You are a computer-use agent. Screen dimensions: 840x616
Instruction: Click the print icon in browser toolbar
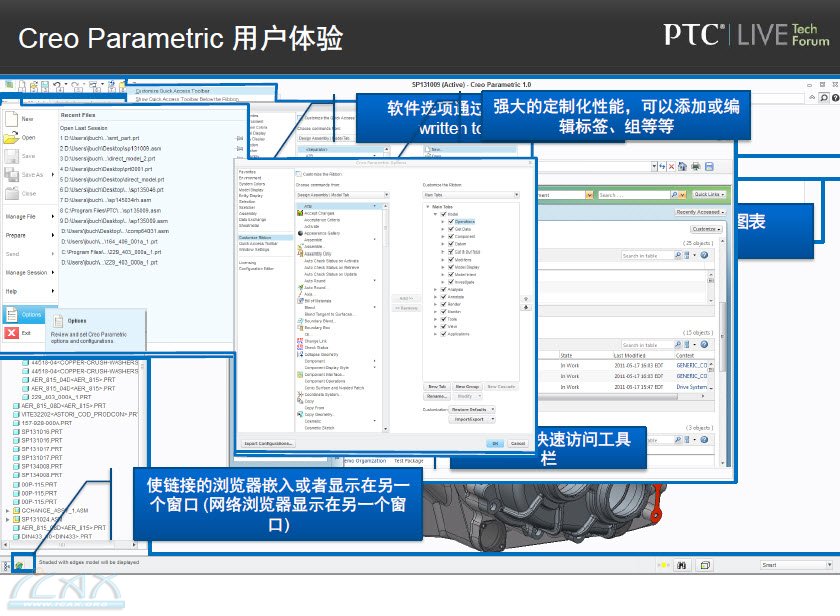tap(695, 167)
